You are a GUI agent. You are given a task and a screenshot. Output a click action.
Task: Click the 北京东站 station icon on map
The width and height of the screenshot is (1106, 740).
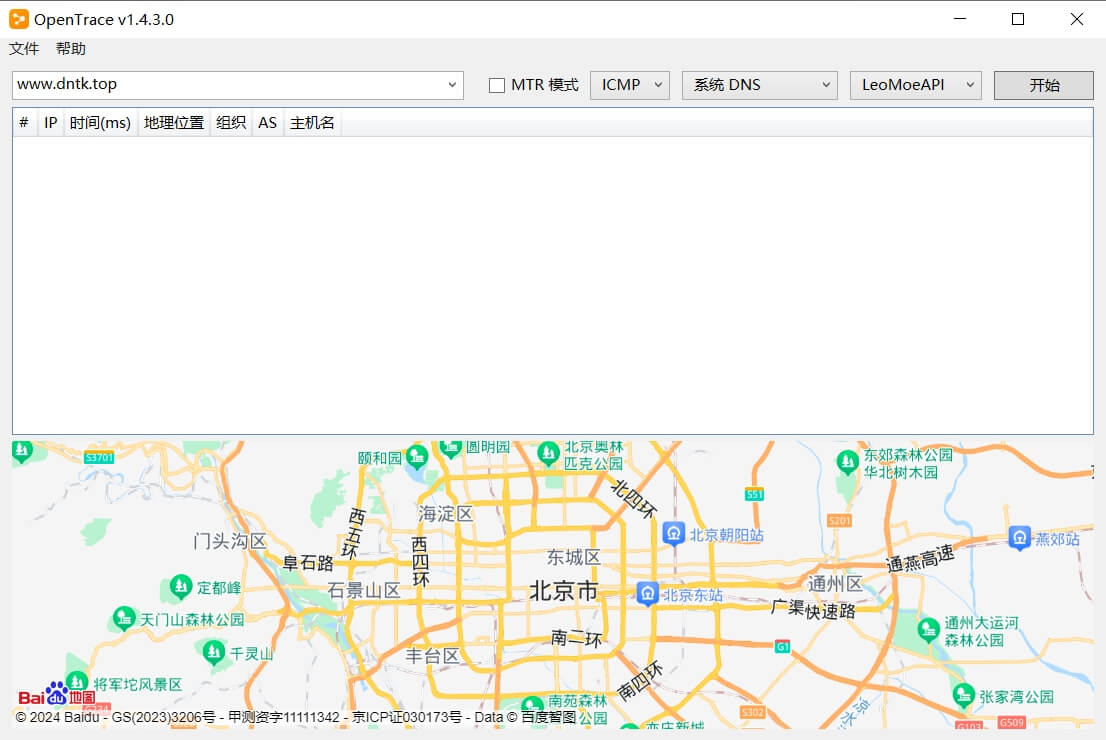pyautogui.click(x=648, y=594)
